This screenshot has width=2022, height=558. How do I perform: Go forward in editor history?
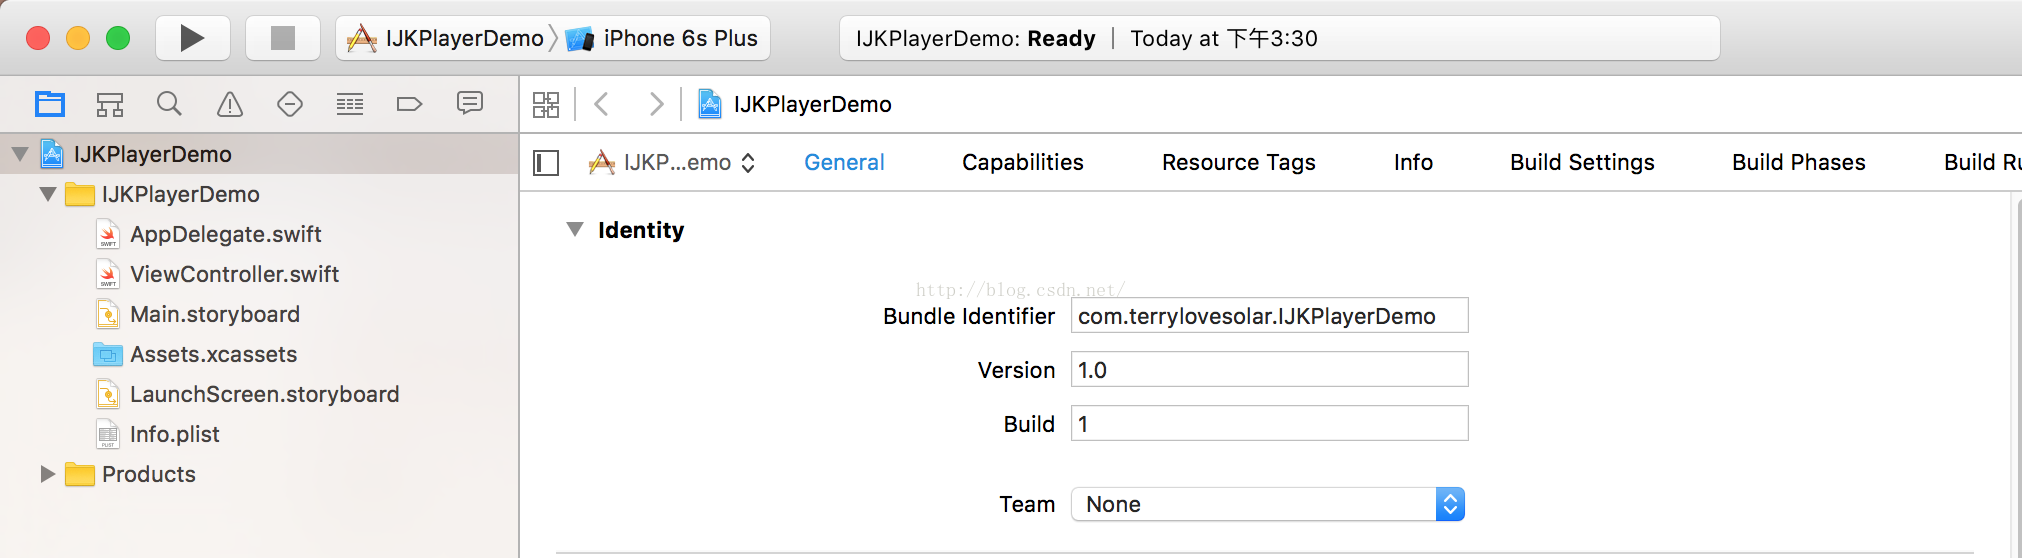656,104
